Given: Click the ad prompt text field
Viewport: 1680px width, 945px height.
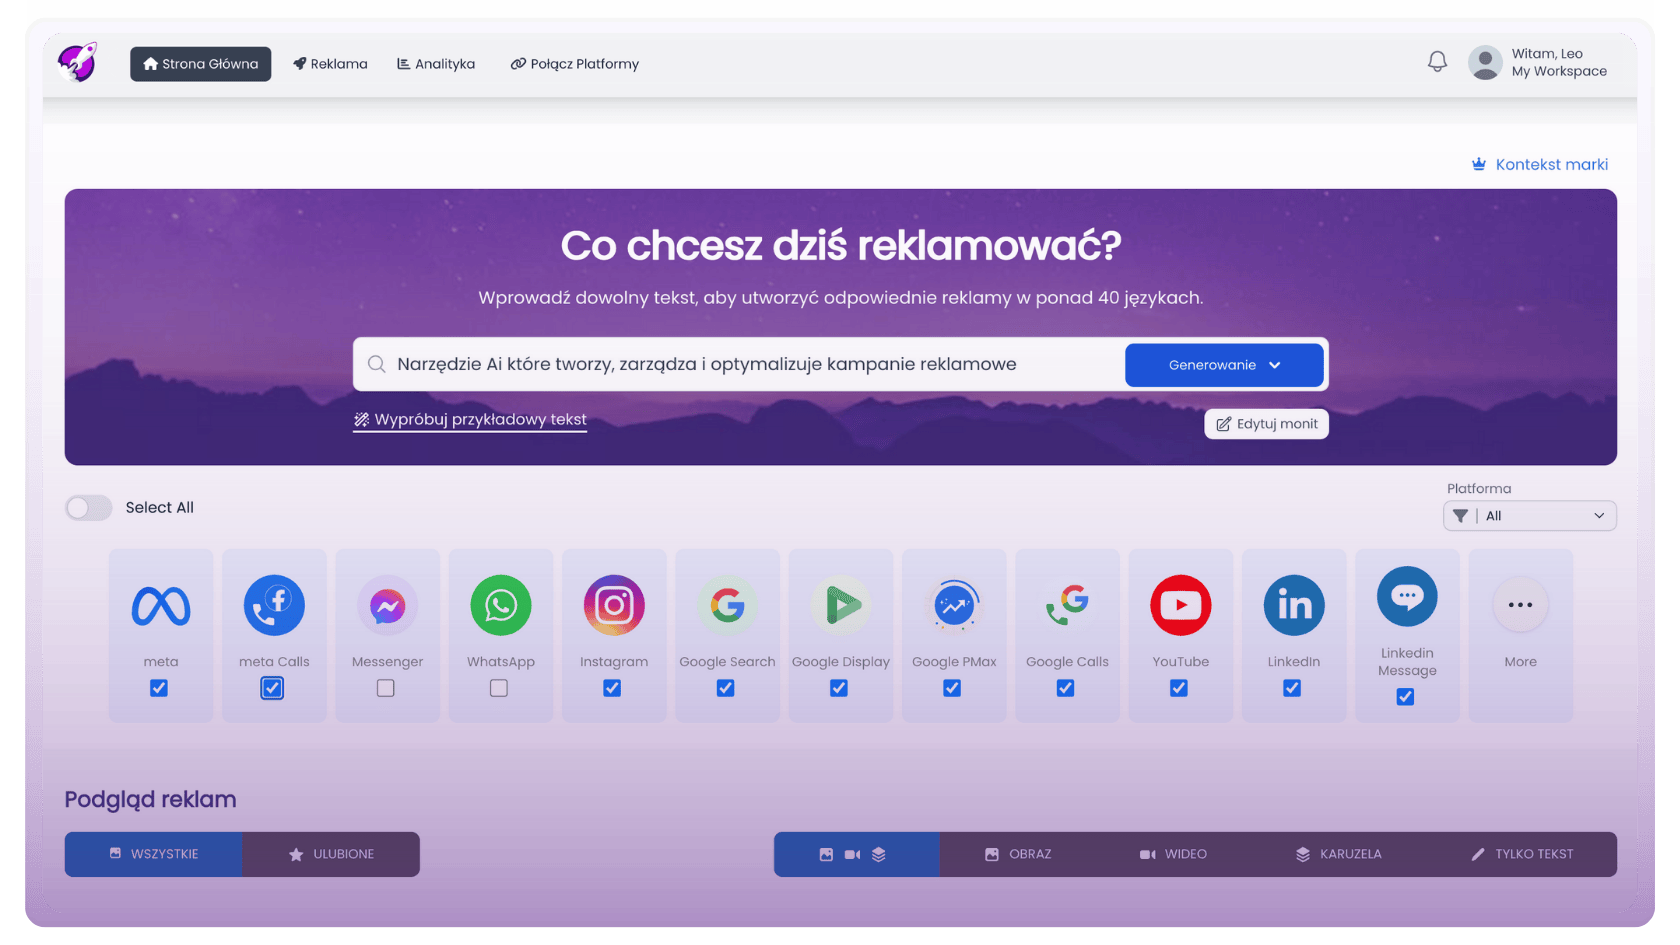Looking at the screenshot, I should click(x=740, y=364).
